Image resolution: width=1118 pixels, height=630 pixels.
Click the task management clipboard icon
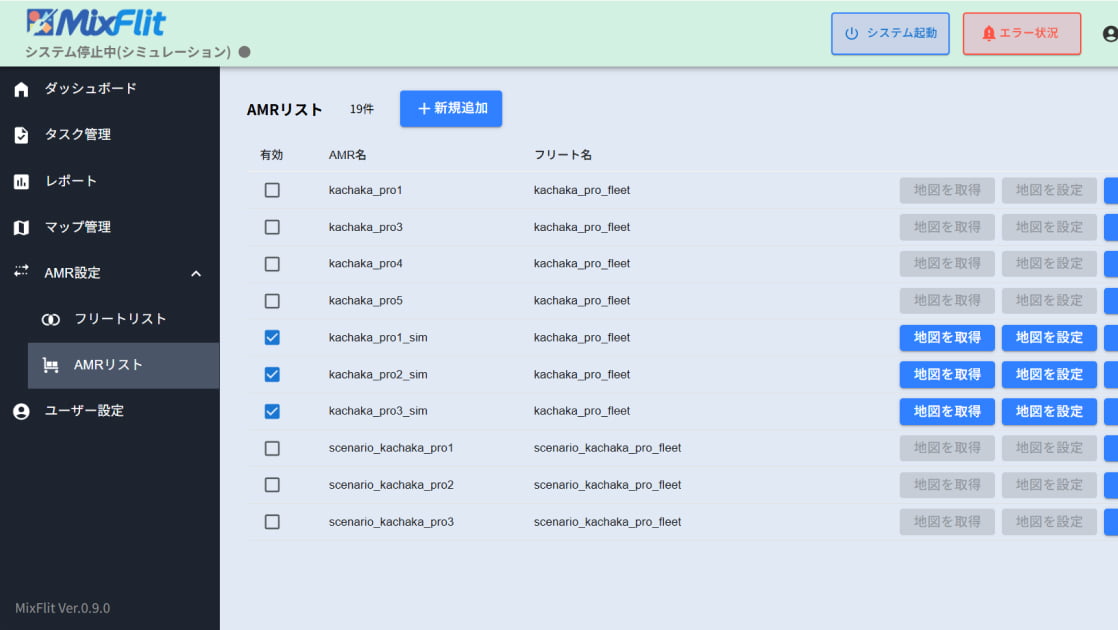[x=21, y=135]
